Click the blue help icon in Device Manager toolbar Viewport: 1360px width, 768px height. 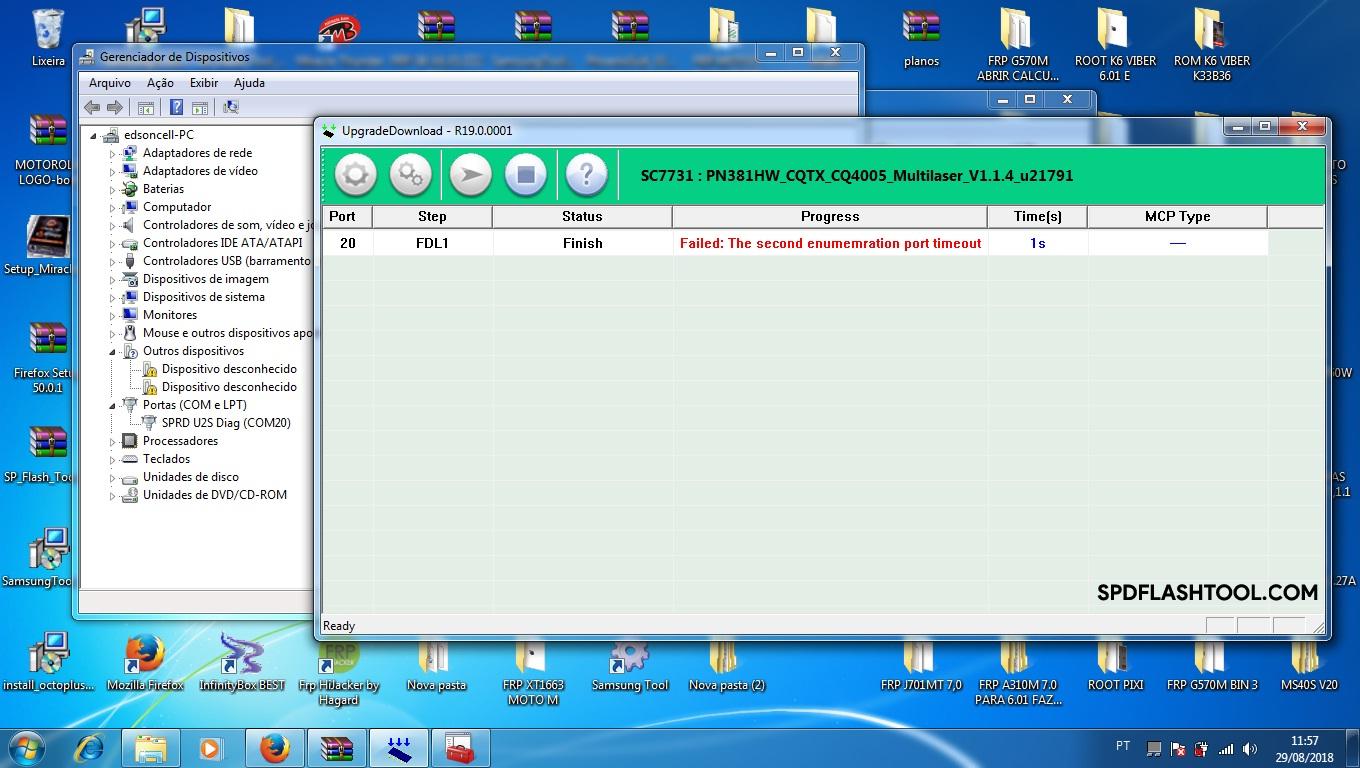tap(176, 107)
